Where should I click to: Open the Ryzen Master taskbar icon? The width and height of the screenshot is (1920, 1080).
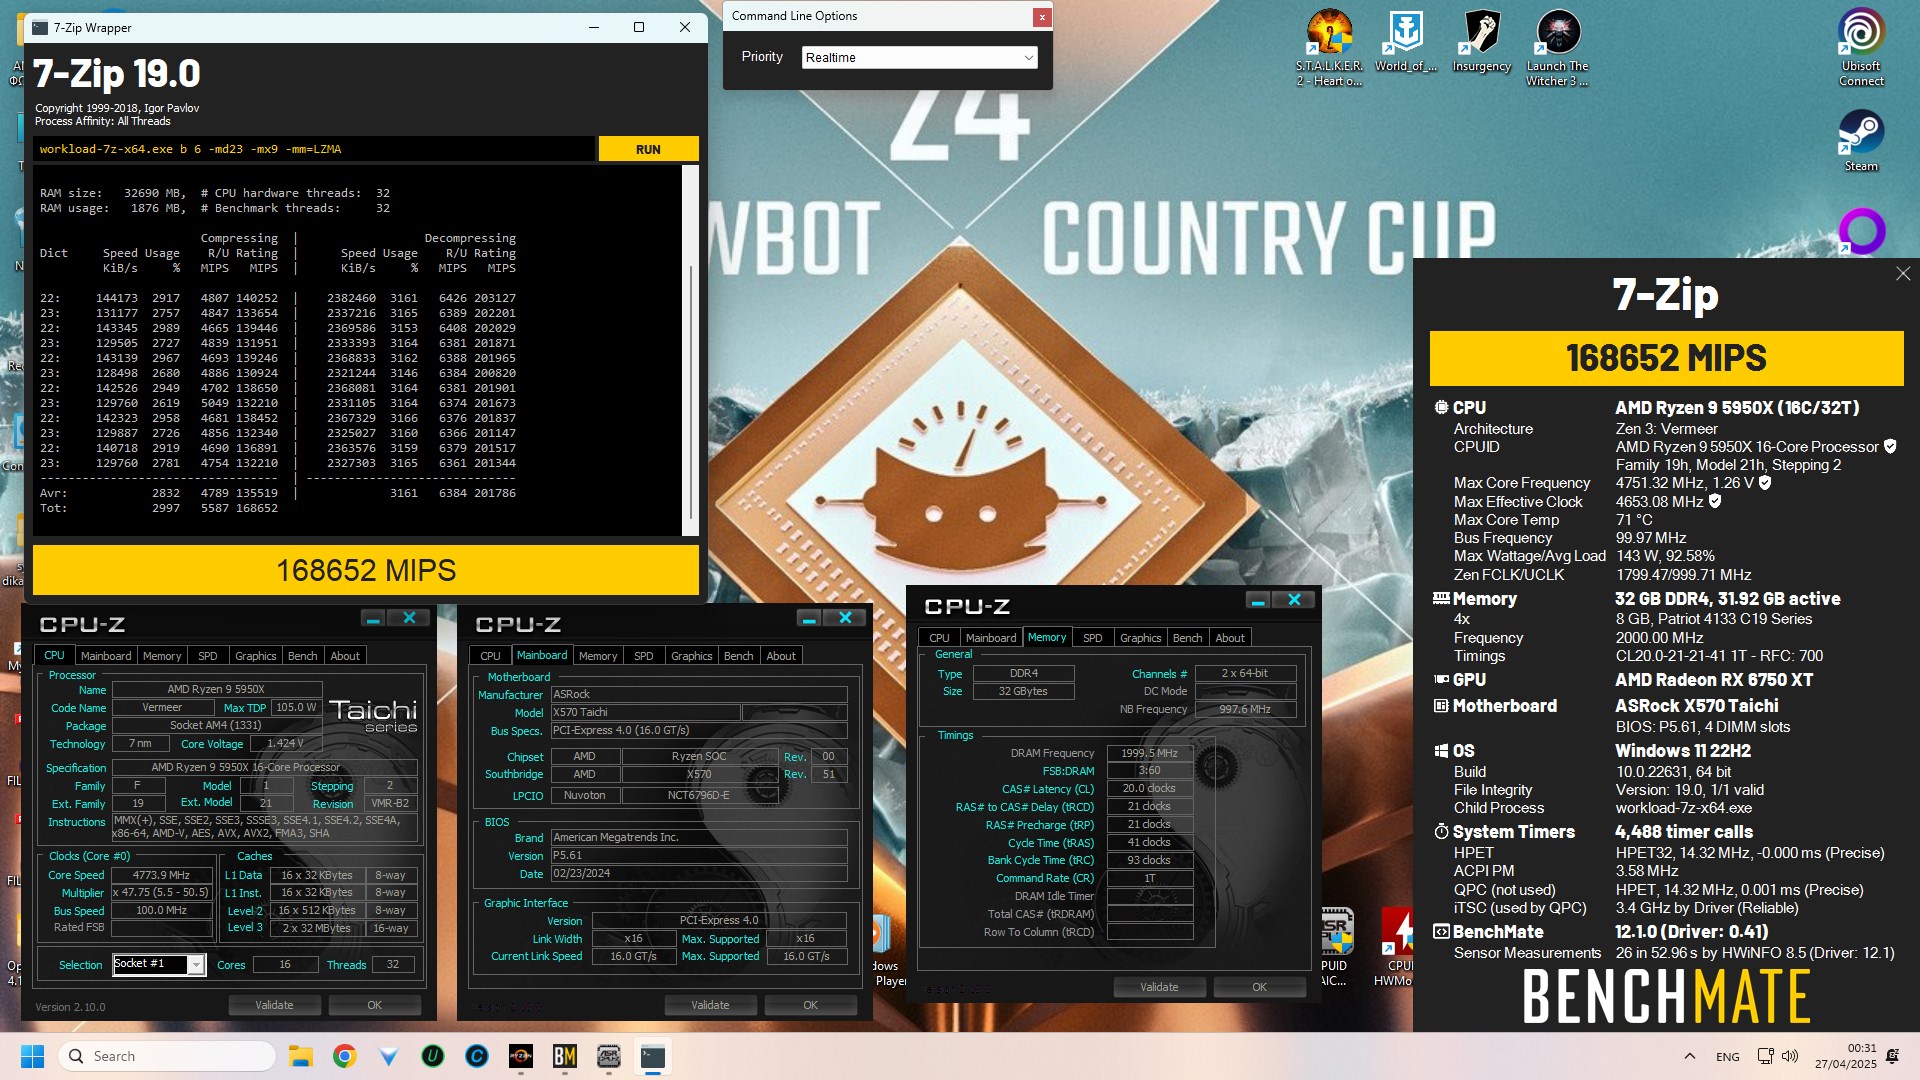tap(520, 1056)
